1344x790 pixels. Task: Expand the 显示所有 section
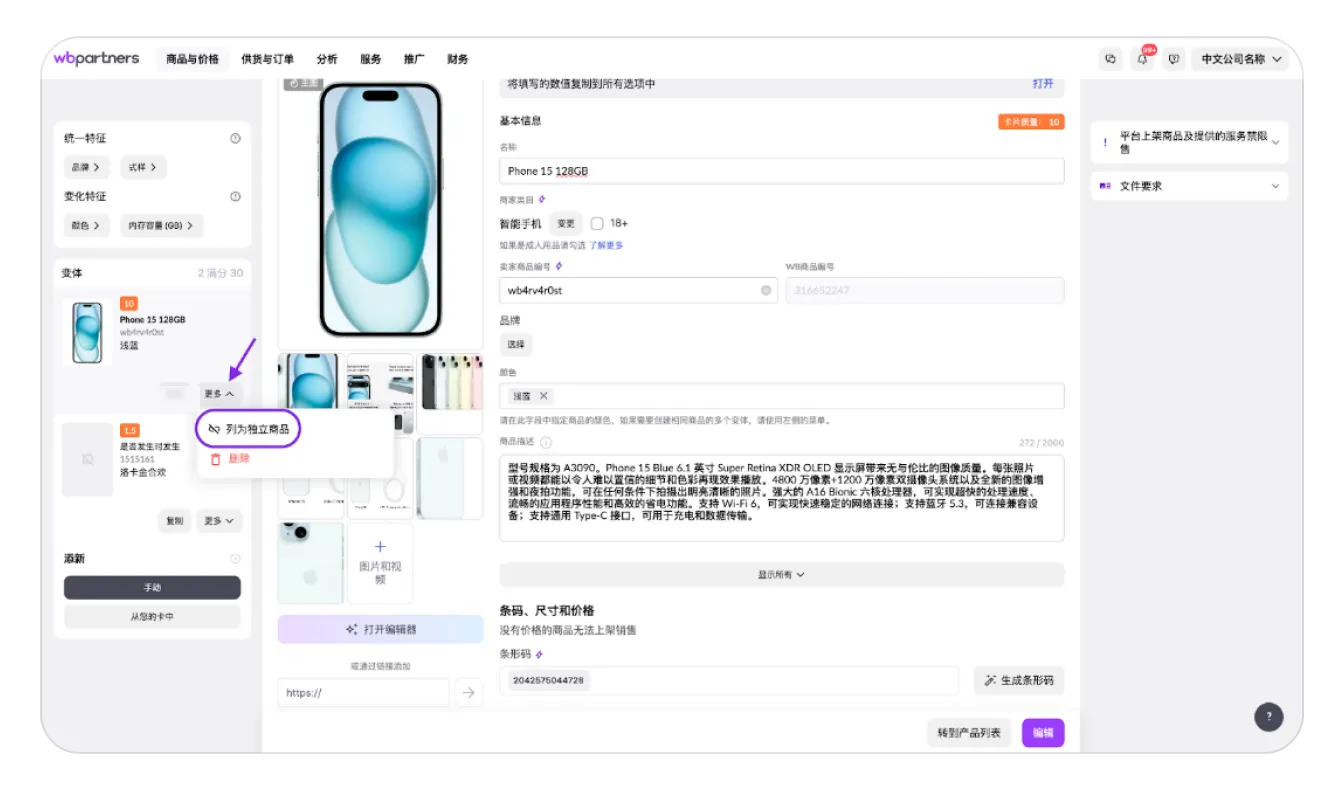point(781,574)
